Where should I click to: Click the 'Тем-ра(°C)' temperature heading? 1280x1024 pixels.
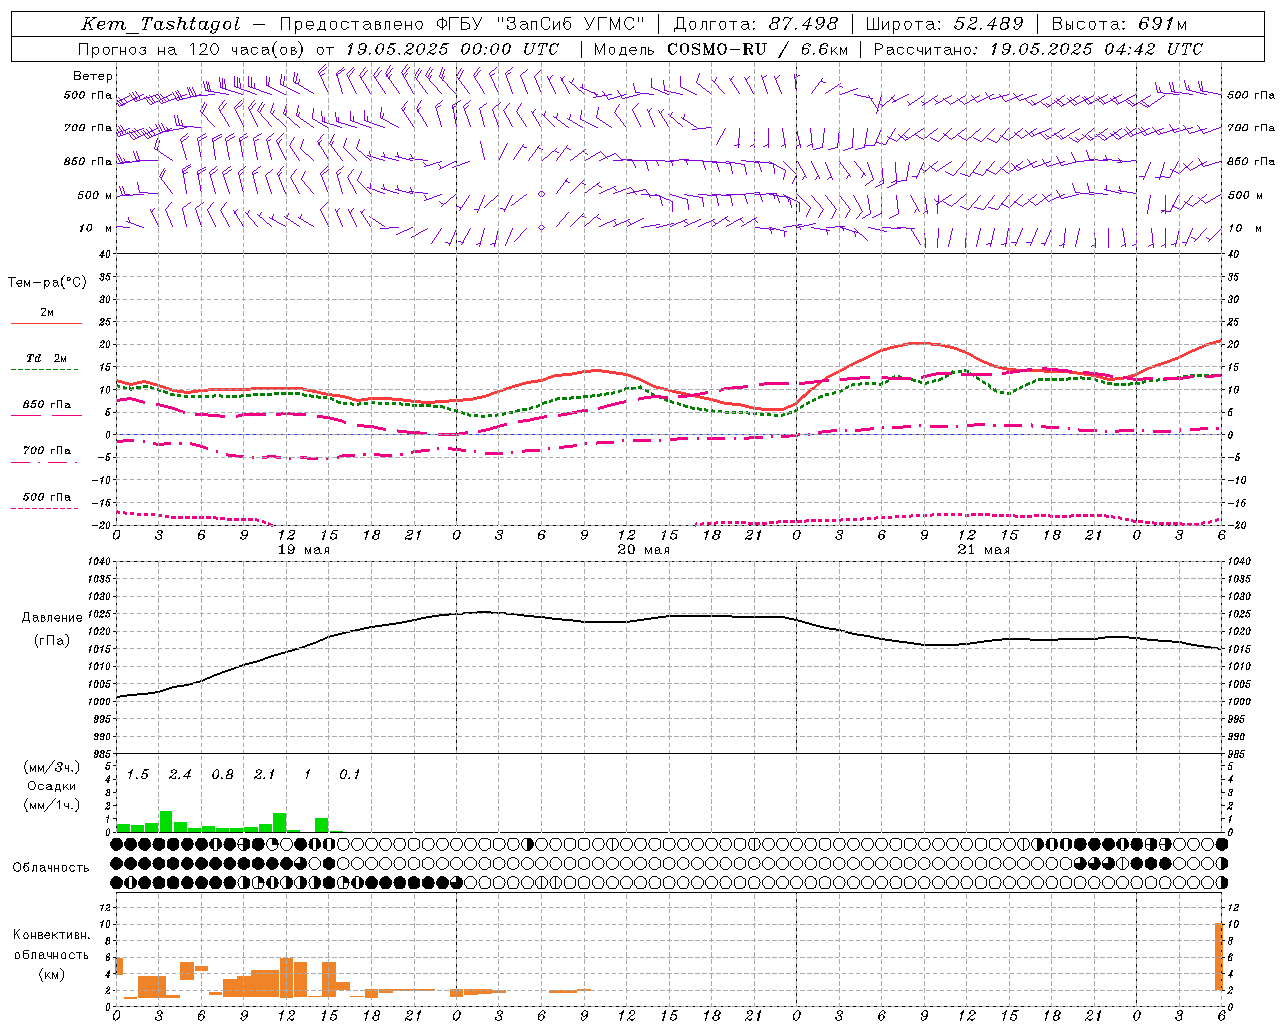click(x=47, y=282)
